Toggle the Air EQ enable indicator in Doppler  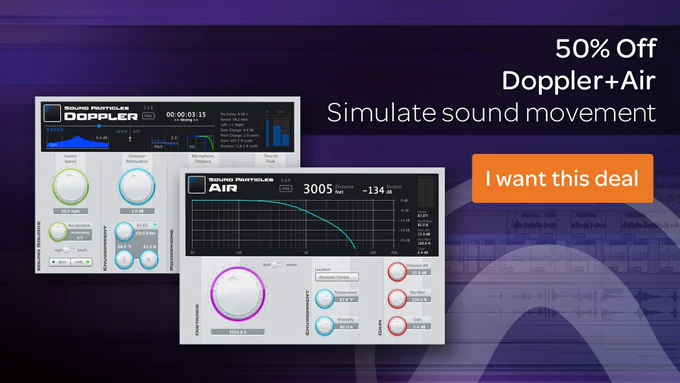pos(155,225)
